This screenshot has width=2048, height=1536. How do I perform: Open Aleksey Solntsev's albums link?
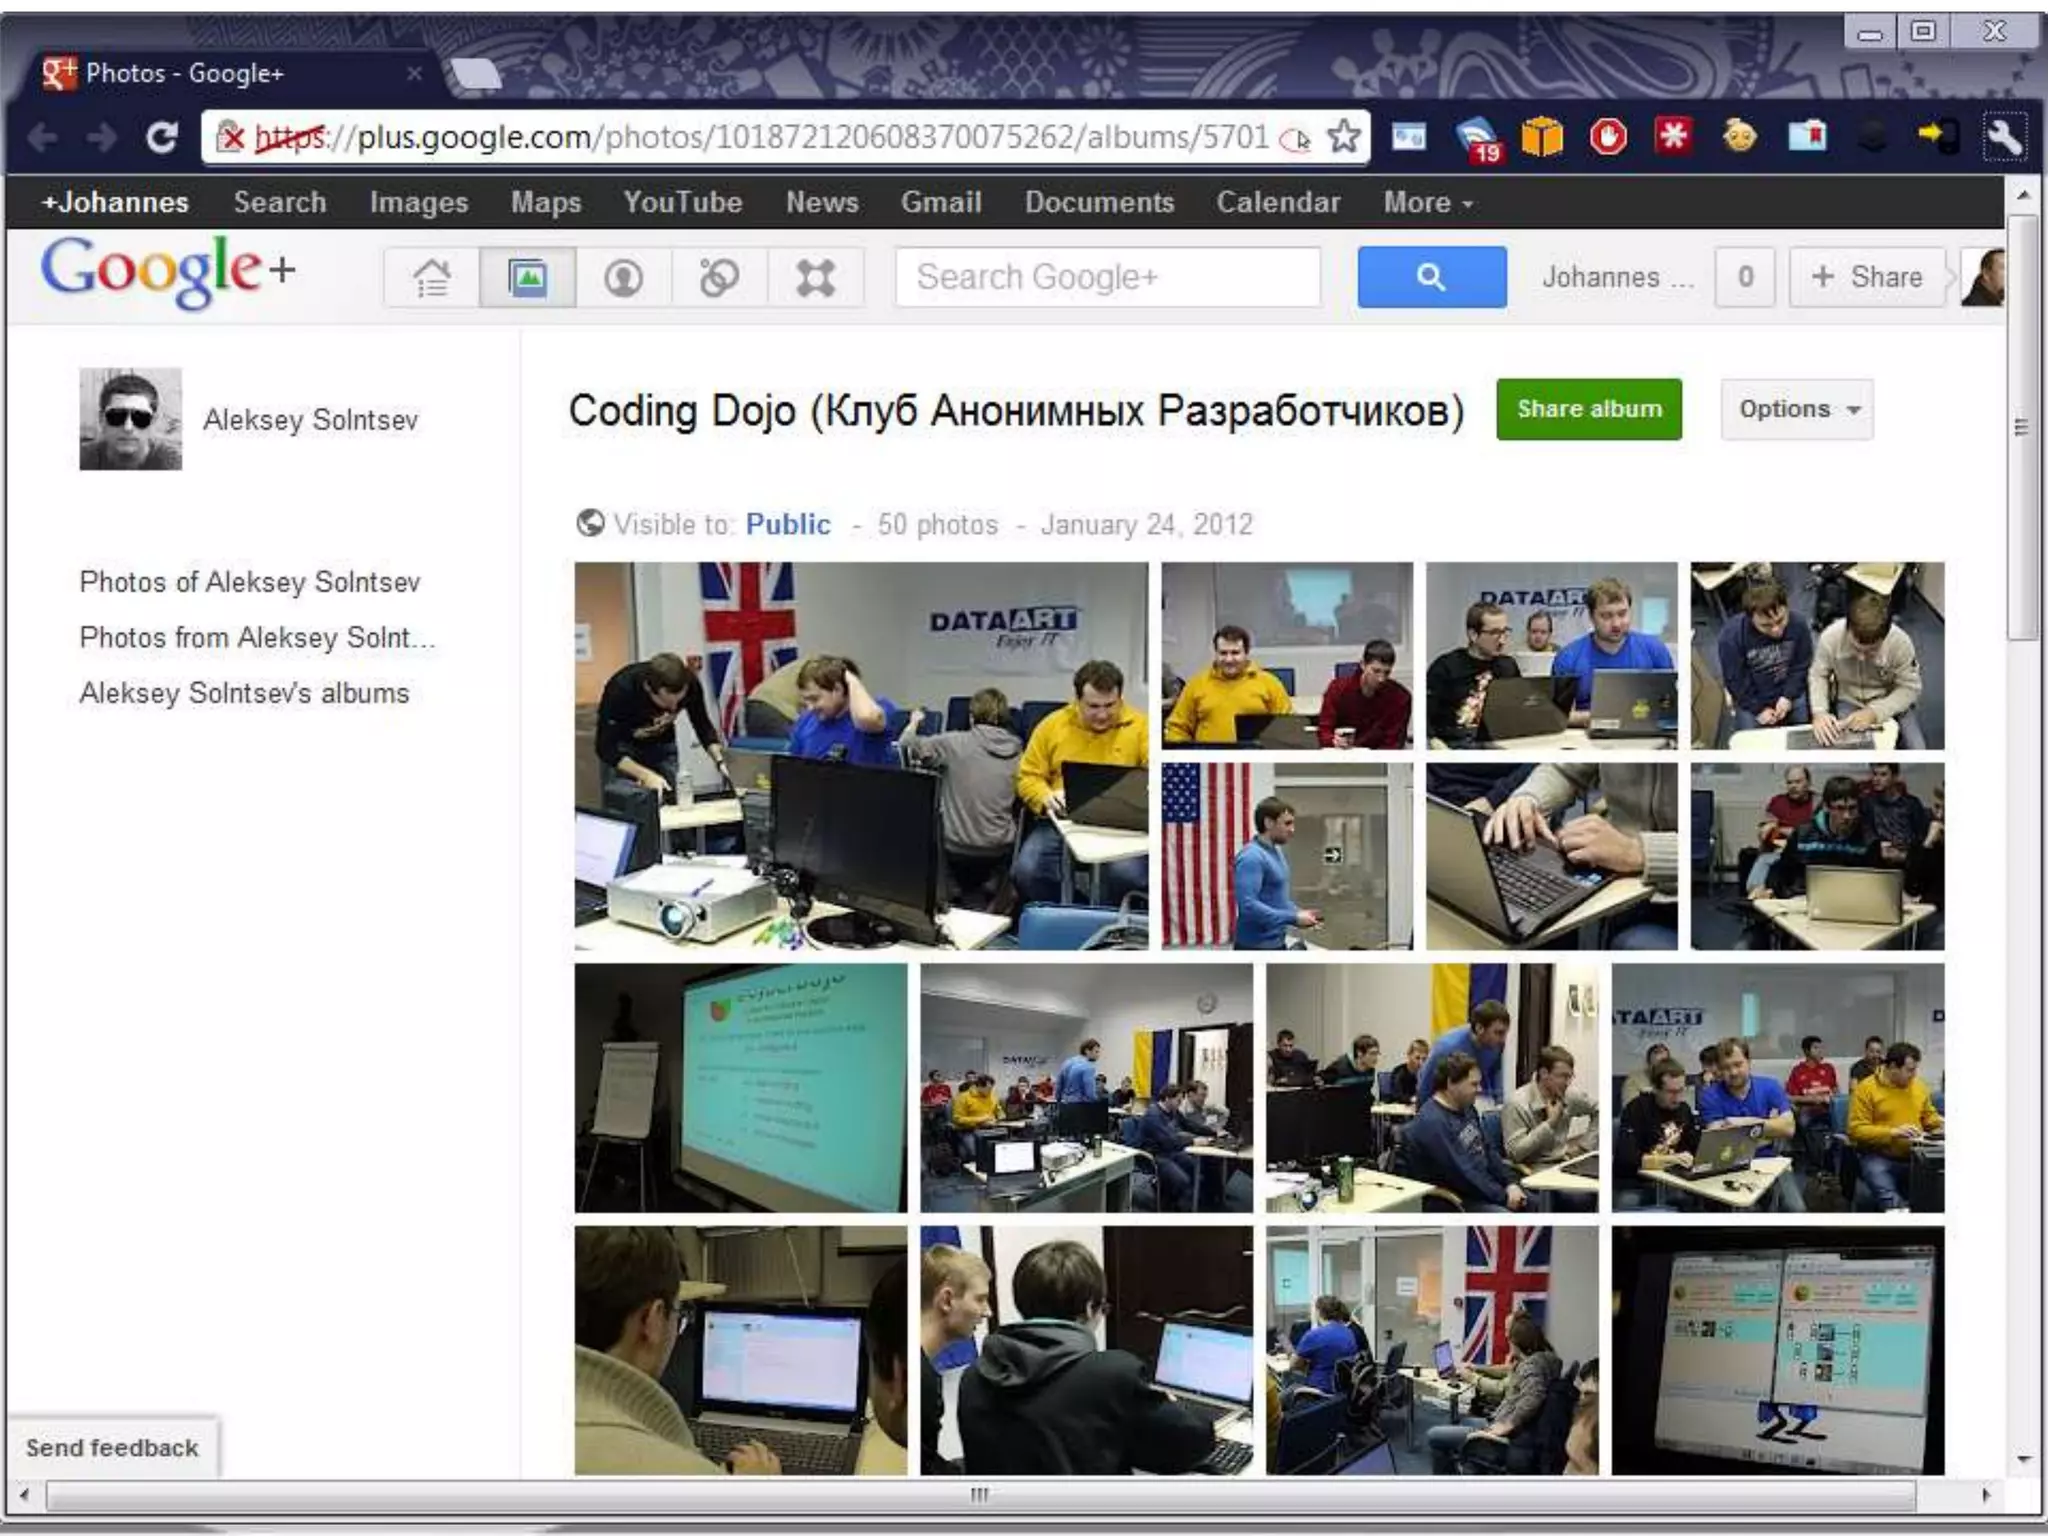point(244,693)
